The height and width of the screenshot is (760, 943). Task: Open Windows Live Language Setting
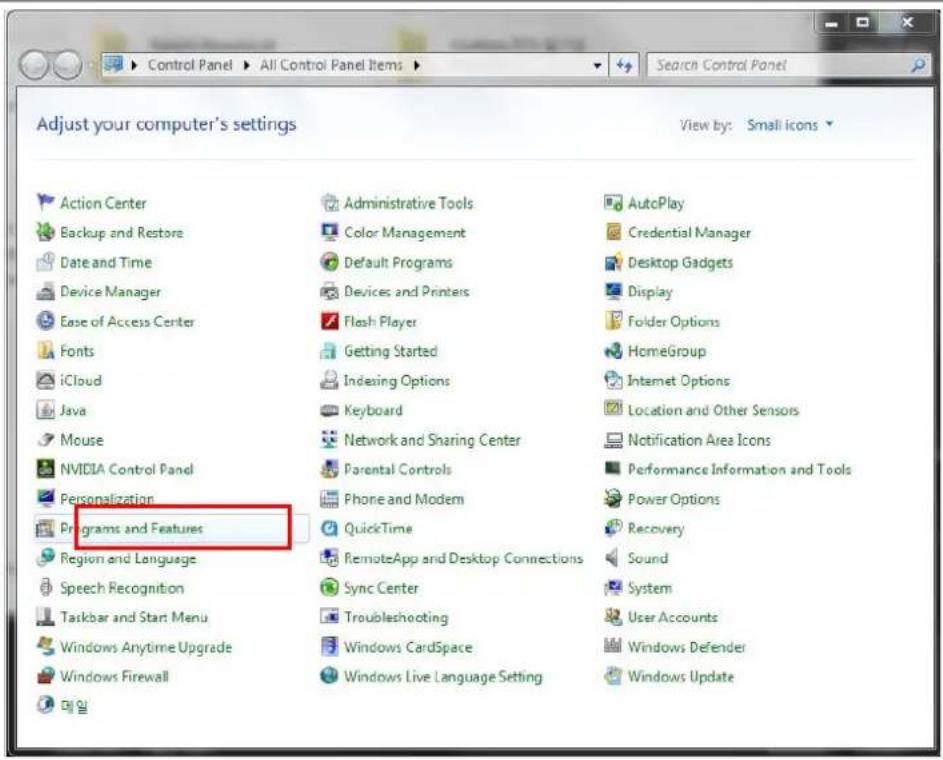[443, 676]
